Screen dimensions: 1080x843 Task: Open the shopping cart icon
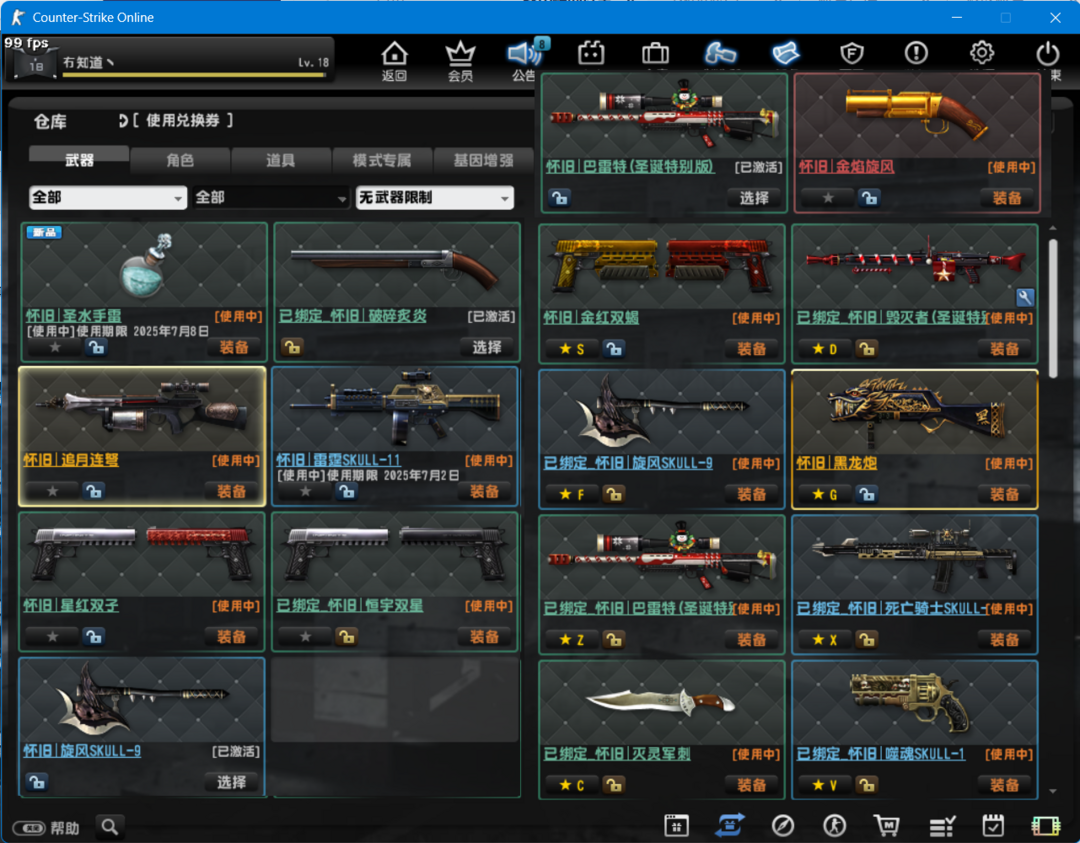point(887,825)
